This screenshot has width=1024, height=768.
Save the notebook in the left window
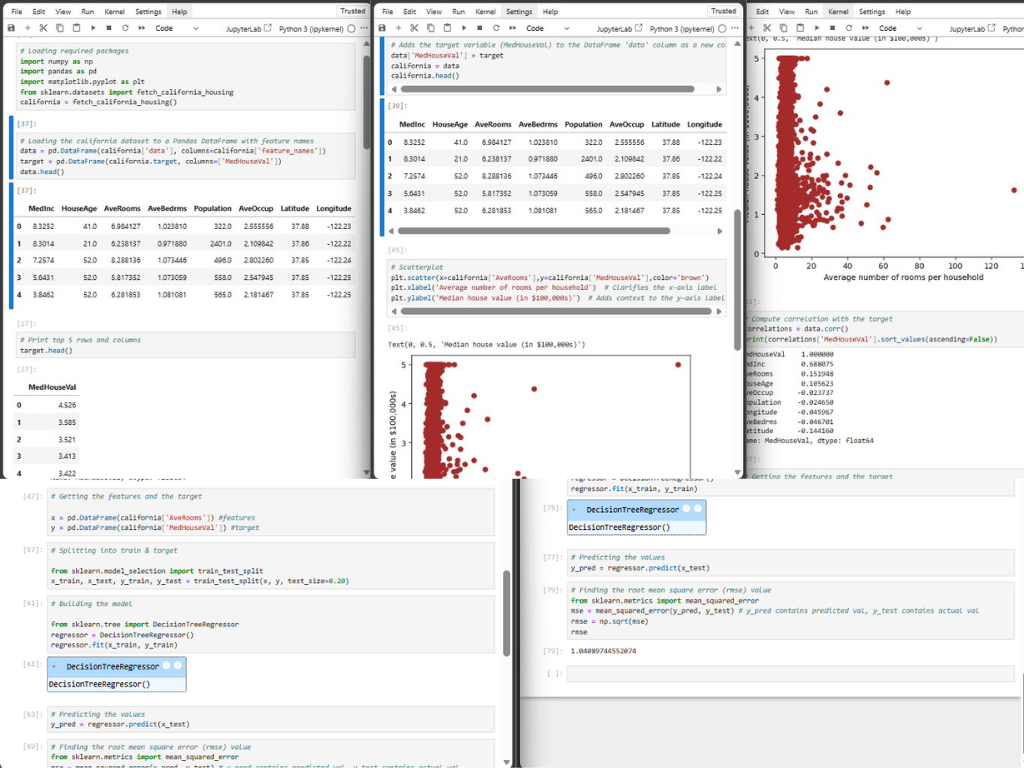[x=11, y=28]
